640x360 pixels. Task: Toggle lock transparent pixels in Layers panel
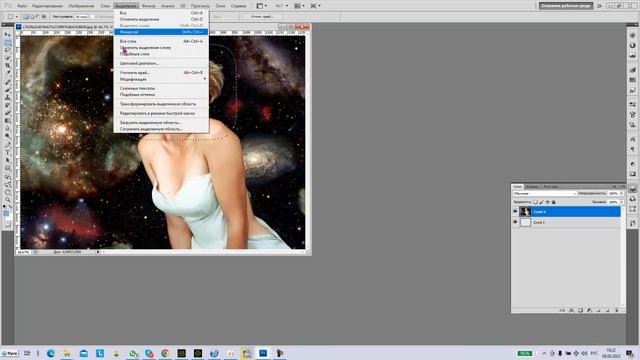[x=536, y=202]
